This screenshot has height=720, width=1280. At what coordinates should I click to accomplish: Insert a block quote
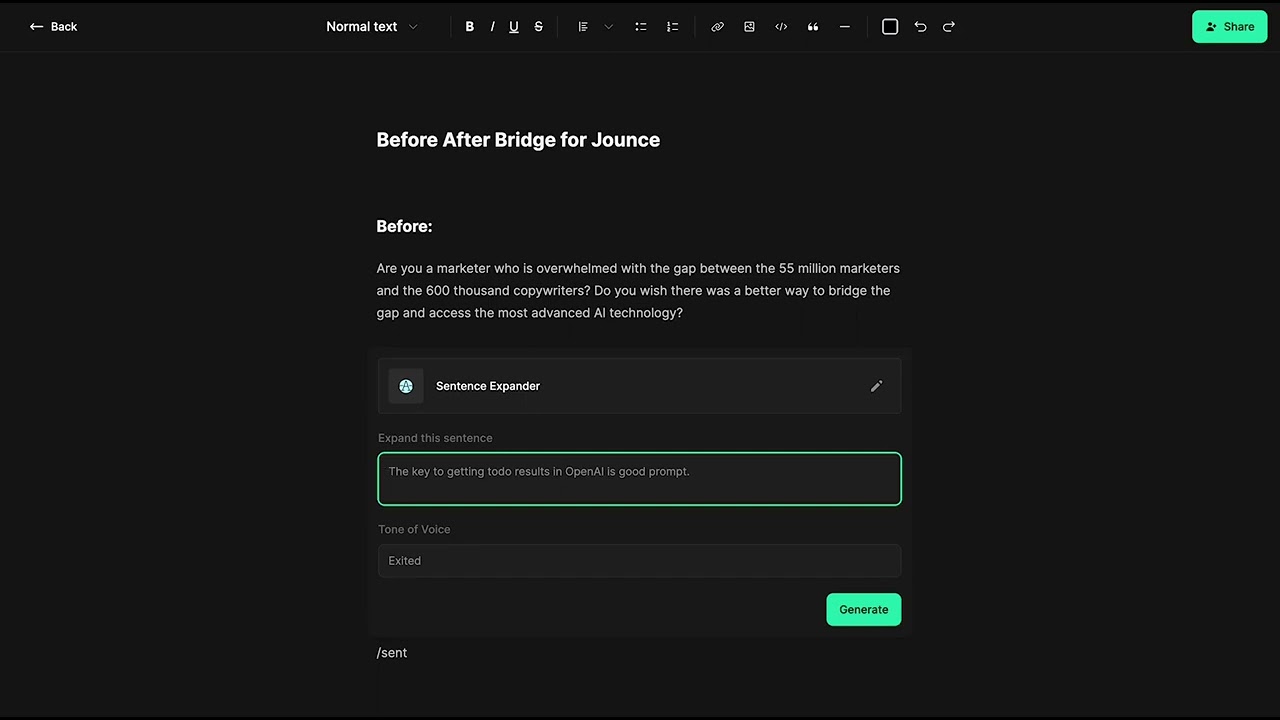(x=813, y=27)
